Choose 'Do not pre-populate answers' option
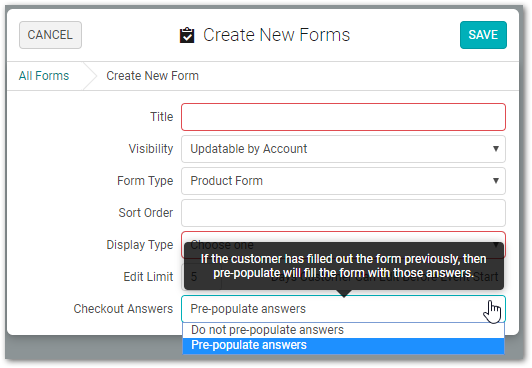 coord(343,330)
